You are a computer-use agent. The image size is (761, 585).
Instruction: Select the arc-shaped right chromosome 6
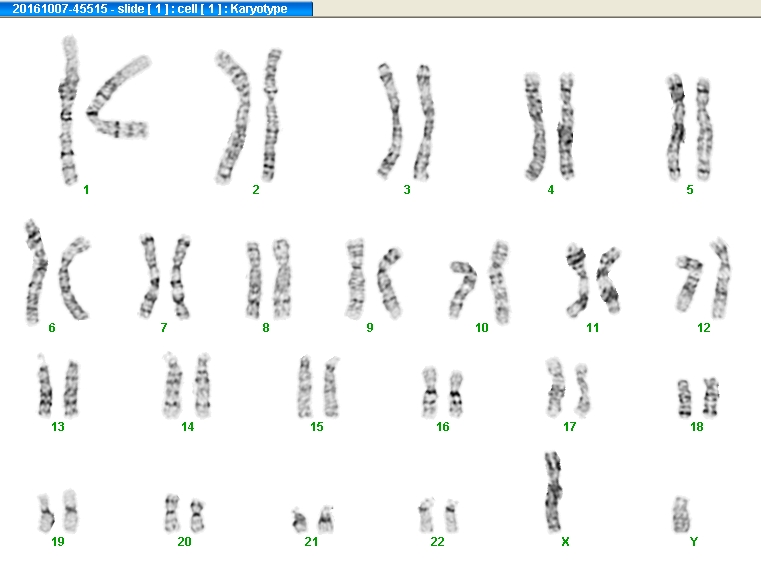point(73,279)
